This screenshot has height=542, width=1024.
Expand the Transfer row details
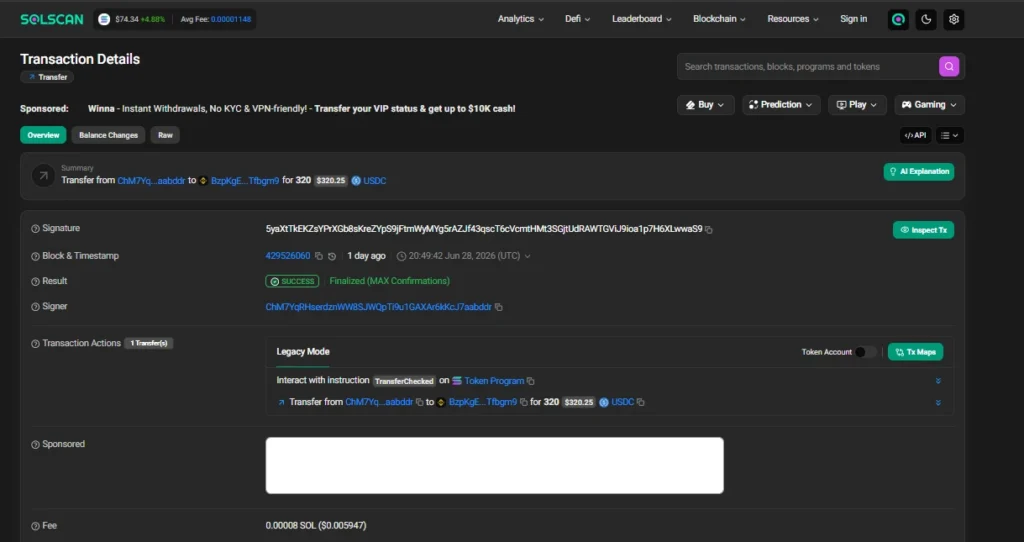click(938, 402)
